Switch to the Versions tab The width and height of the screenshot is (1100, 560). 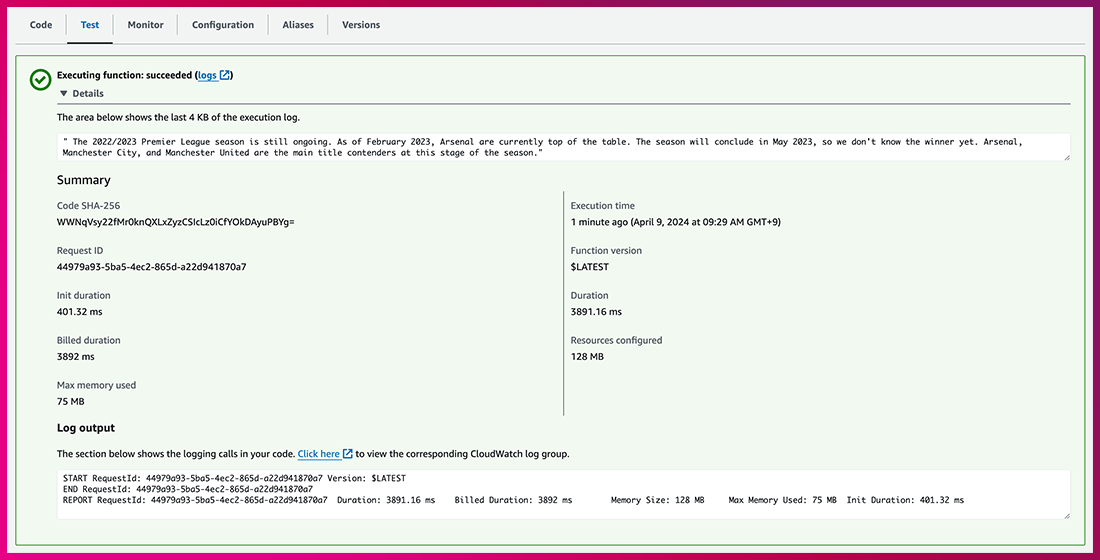361,25
